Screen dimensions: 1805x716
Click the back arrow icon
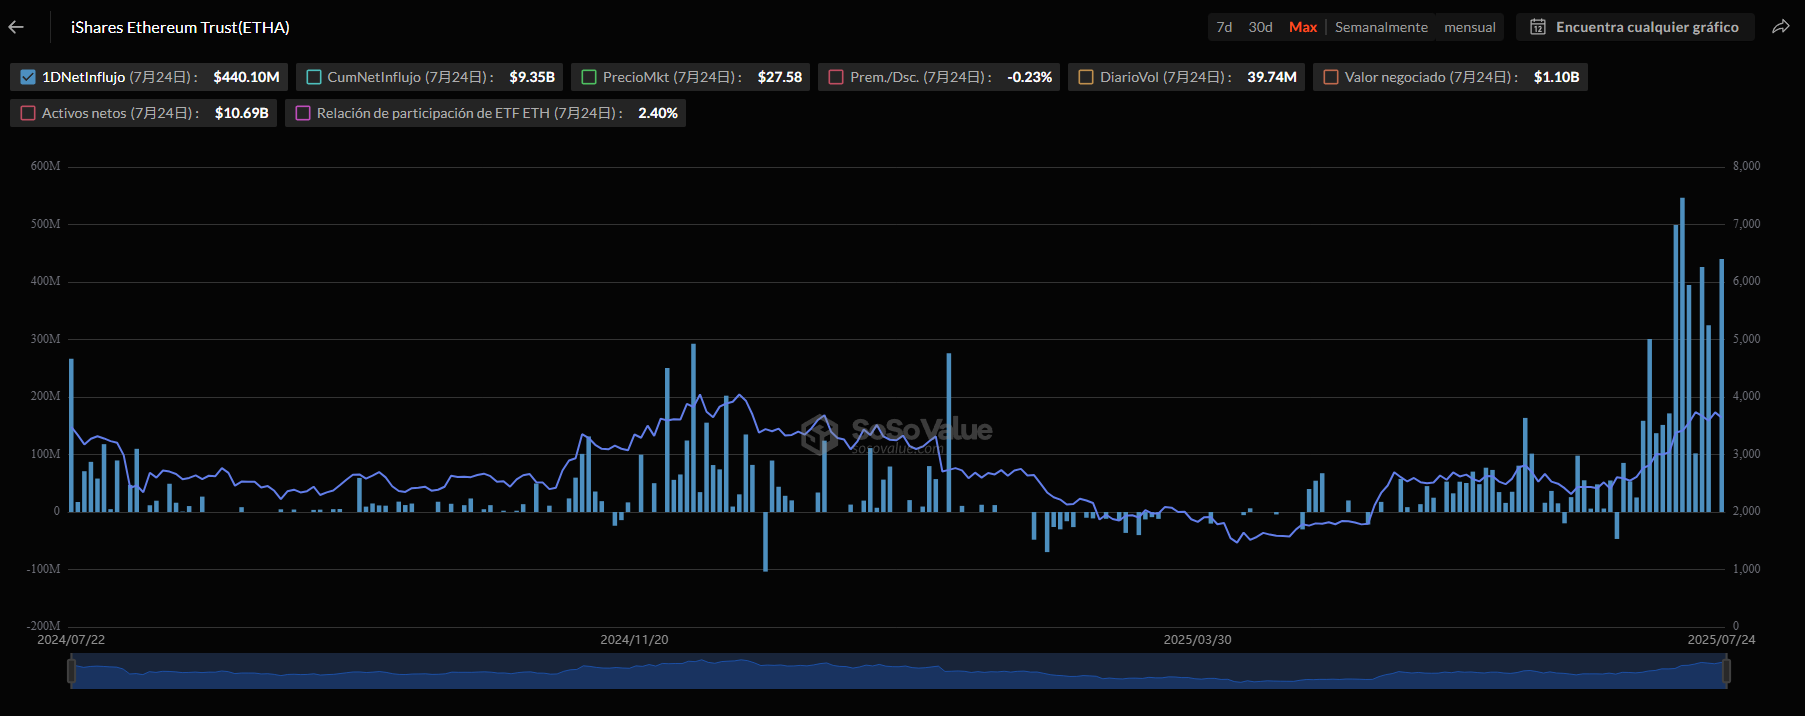[16, 27]
